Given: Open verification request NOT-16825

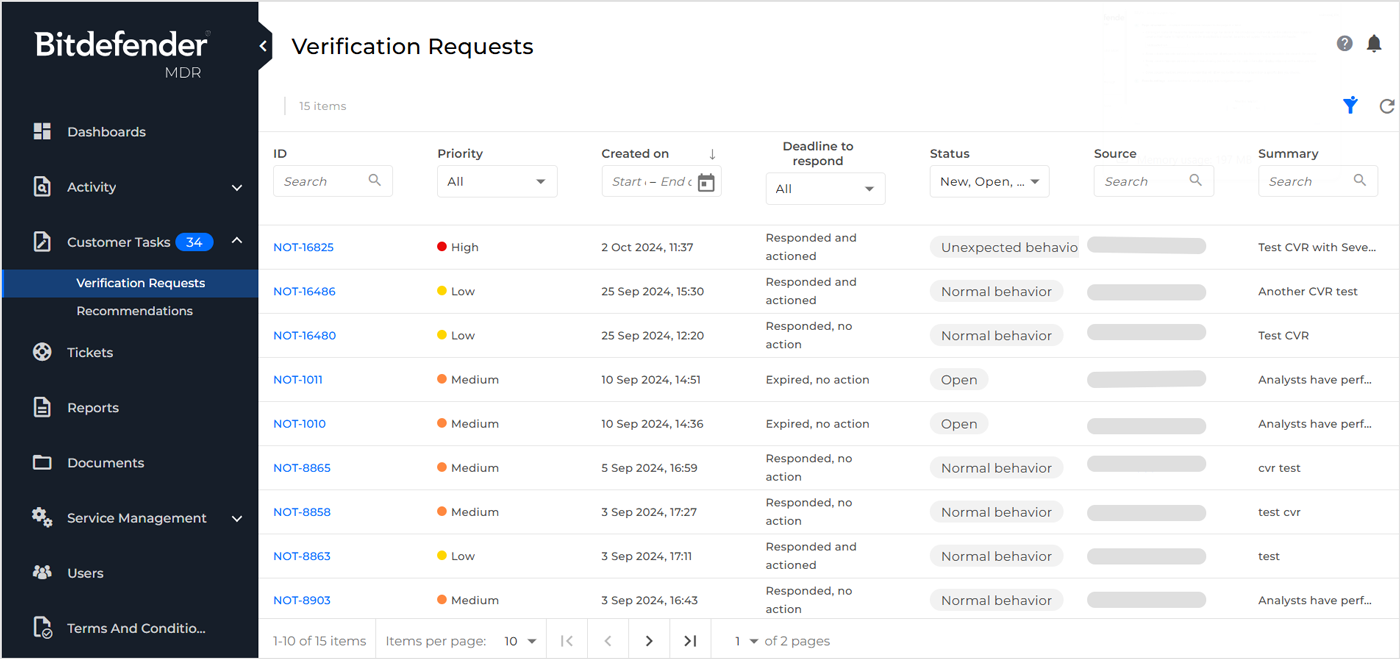Looking at the screenshot, I should click(303, 247).
